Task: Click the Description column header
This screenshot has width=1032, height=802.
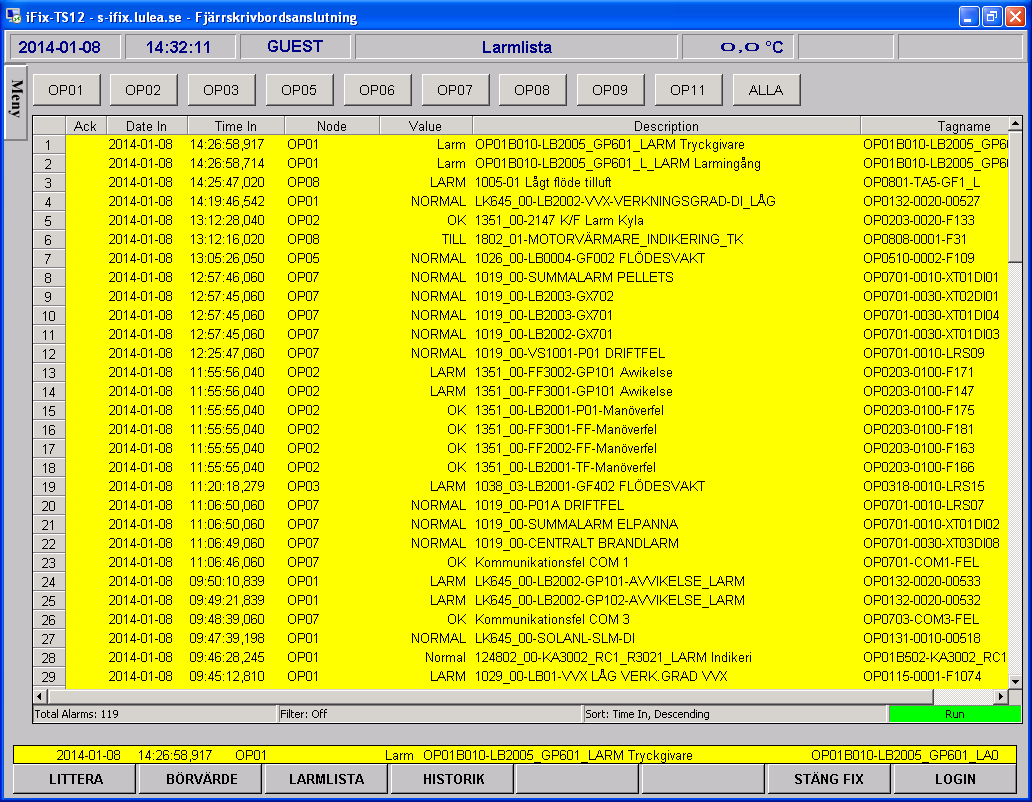Action: point(666,126)
